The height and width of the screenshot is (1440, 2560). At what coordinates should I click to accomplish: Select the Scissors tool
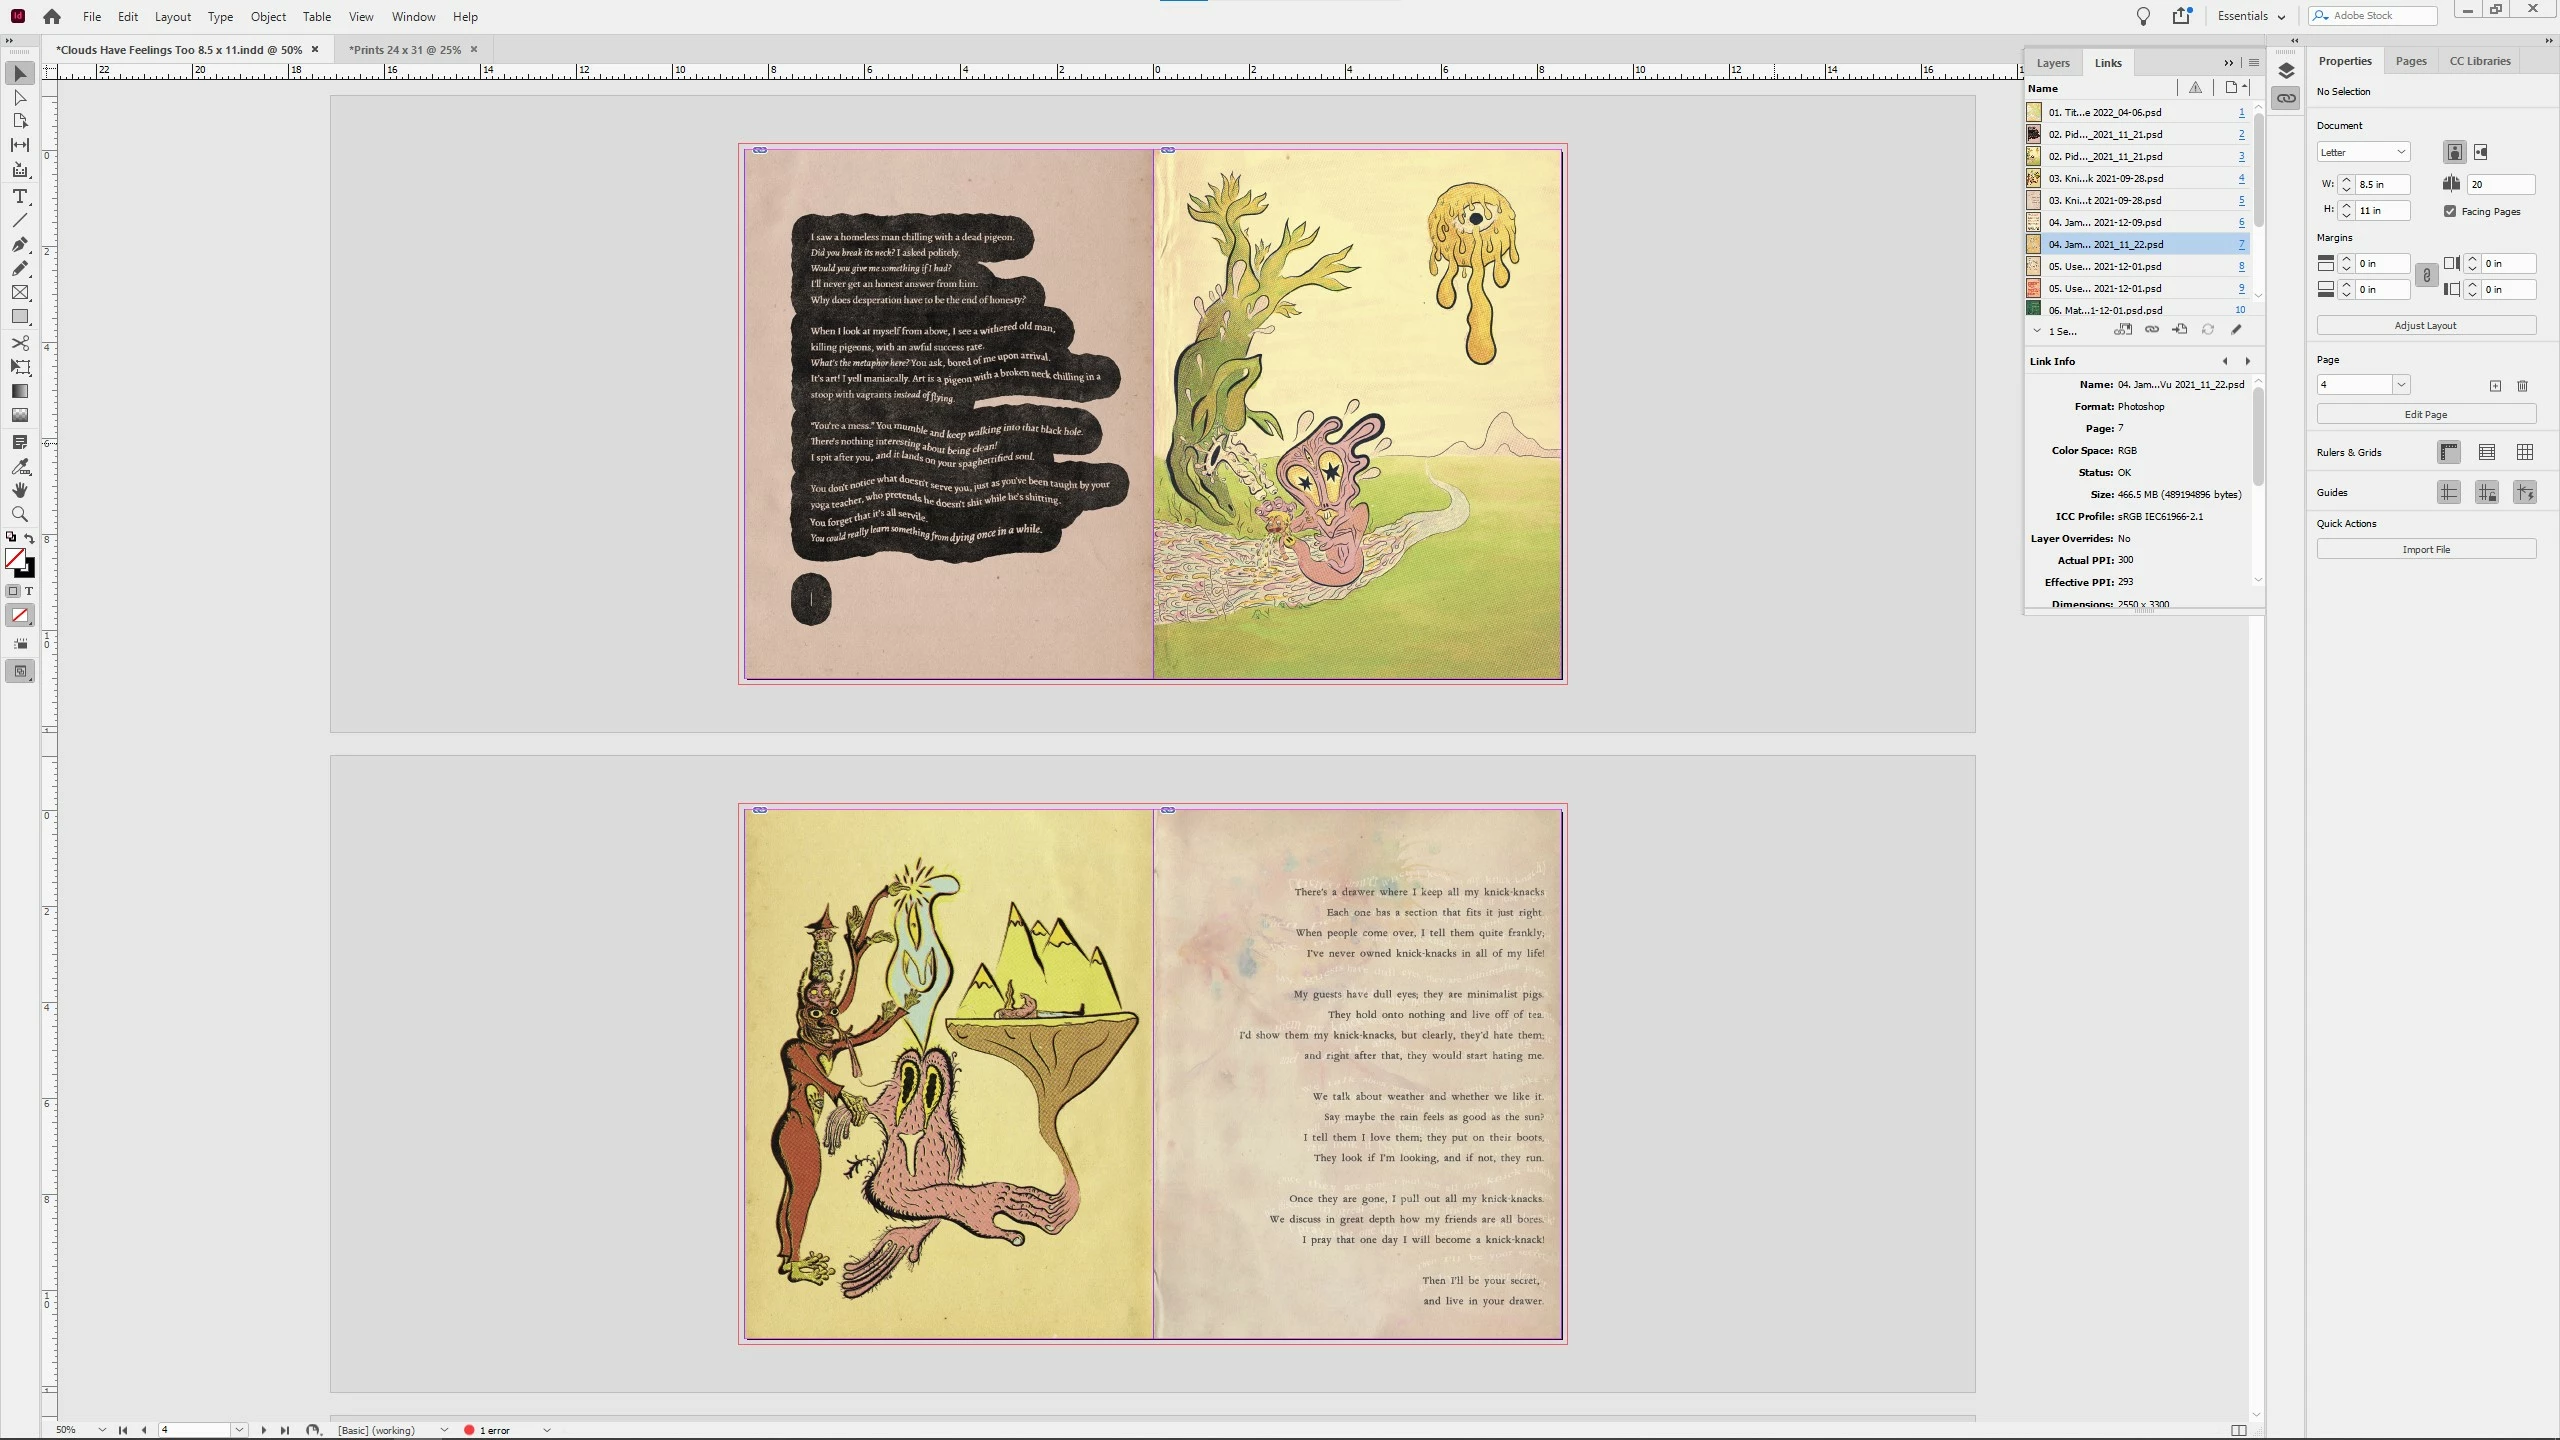[x=20, y=342]
